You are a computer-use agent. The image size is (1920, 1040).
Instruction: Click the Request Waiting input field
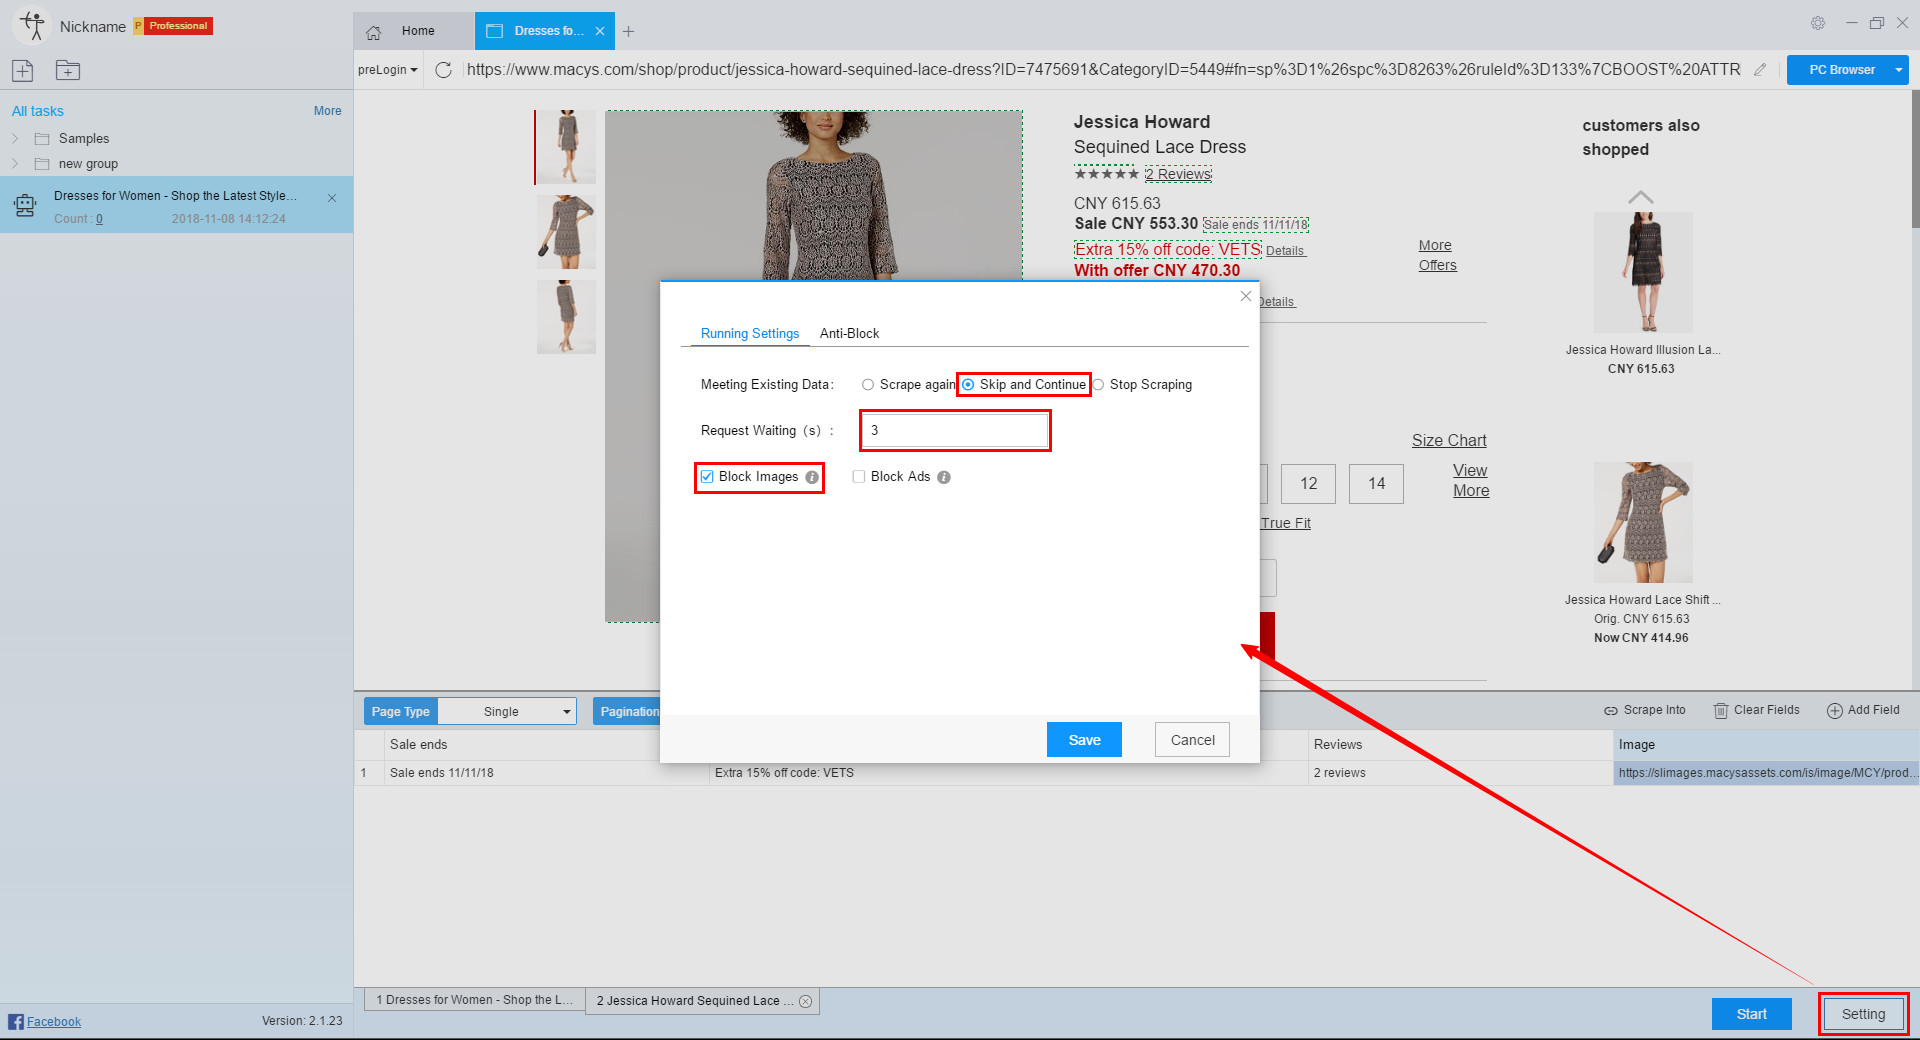click(955, 431)
